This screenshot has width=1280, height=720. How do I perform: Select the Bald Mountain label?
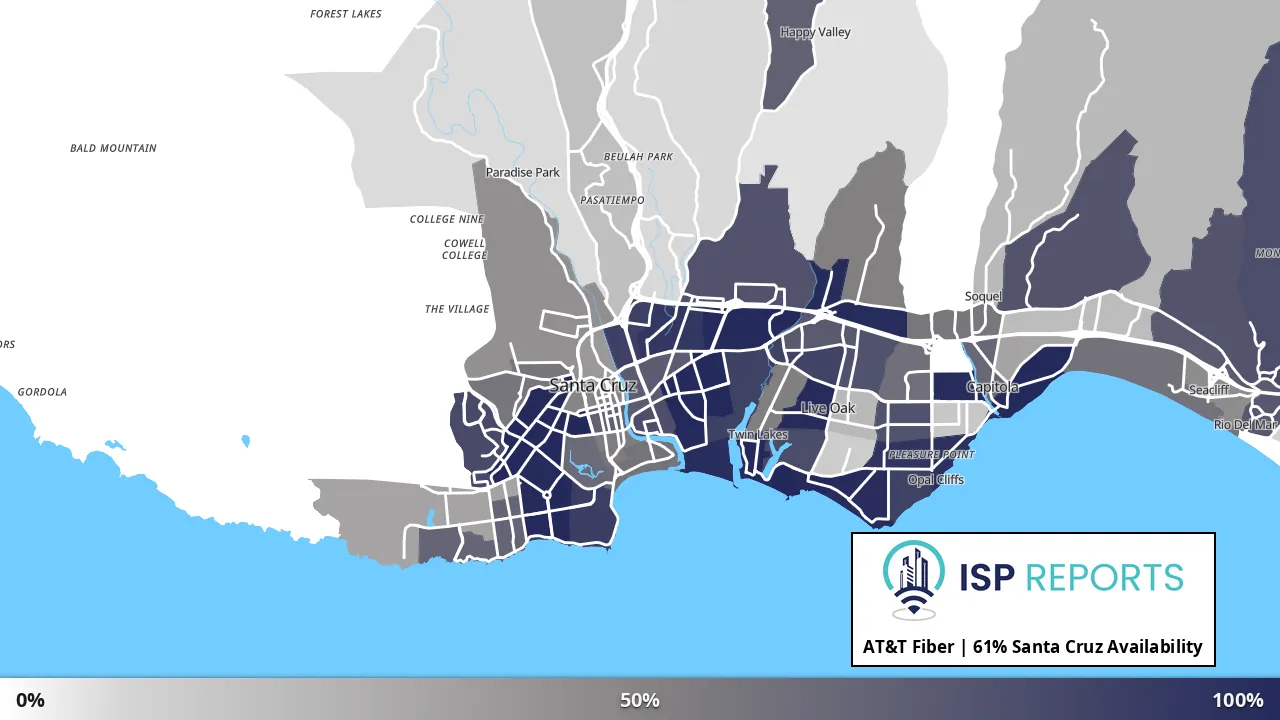tap(113, 148)
